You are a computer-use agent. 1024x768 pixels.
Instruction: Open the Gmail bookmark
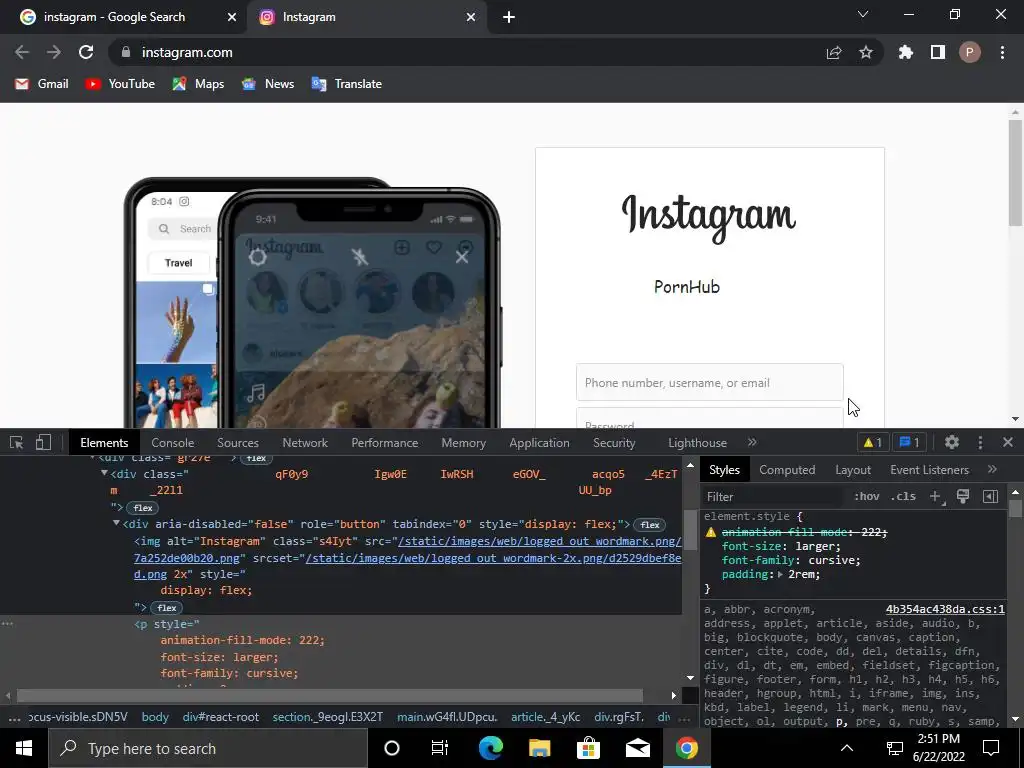[42, 84]
